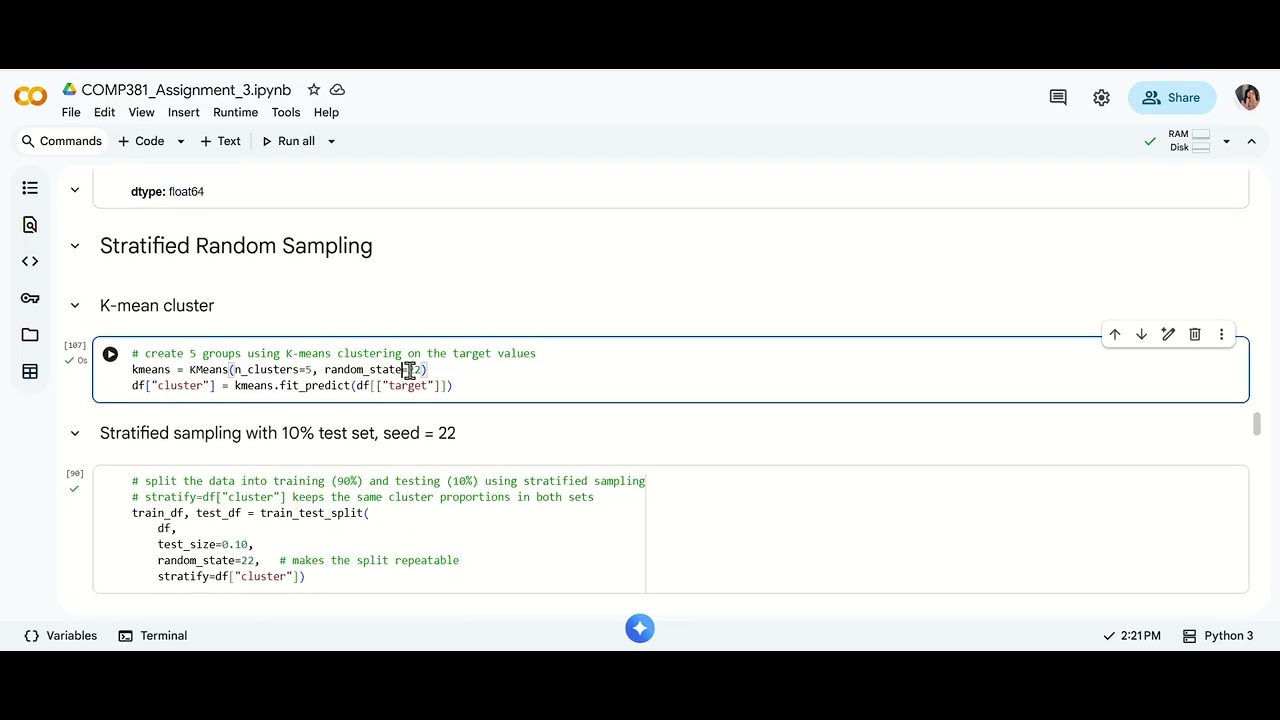Click the RAM usage bar

(x=1201, y=134)
